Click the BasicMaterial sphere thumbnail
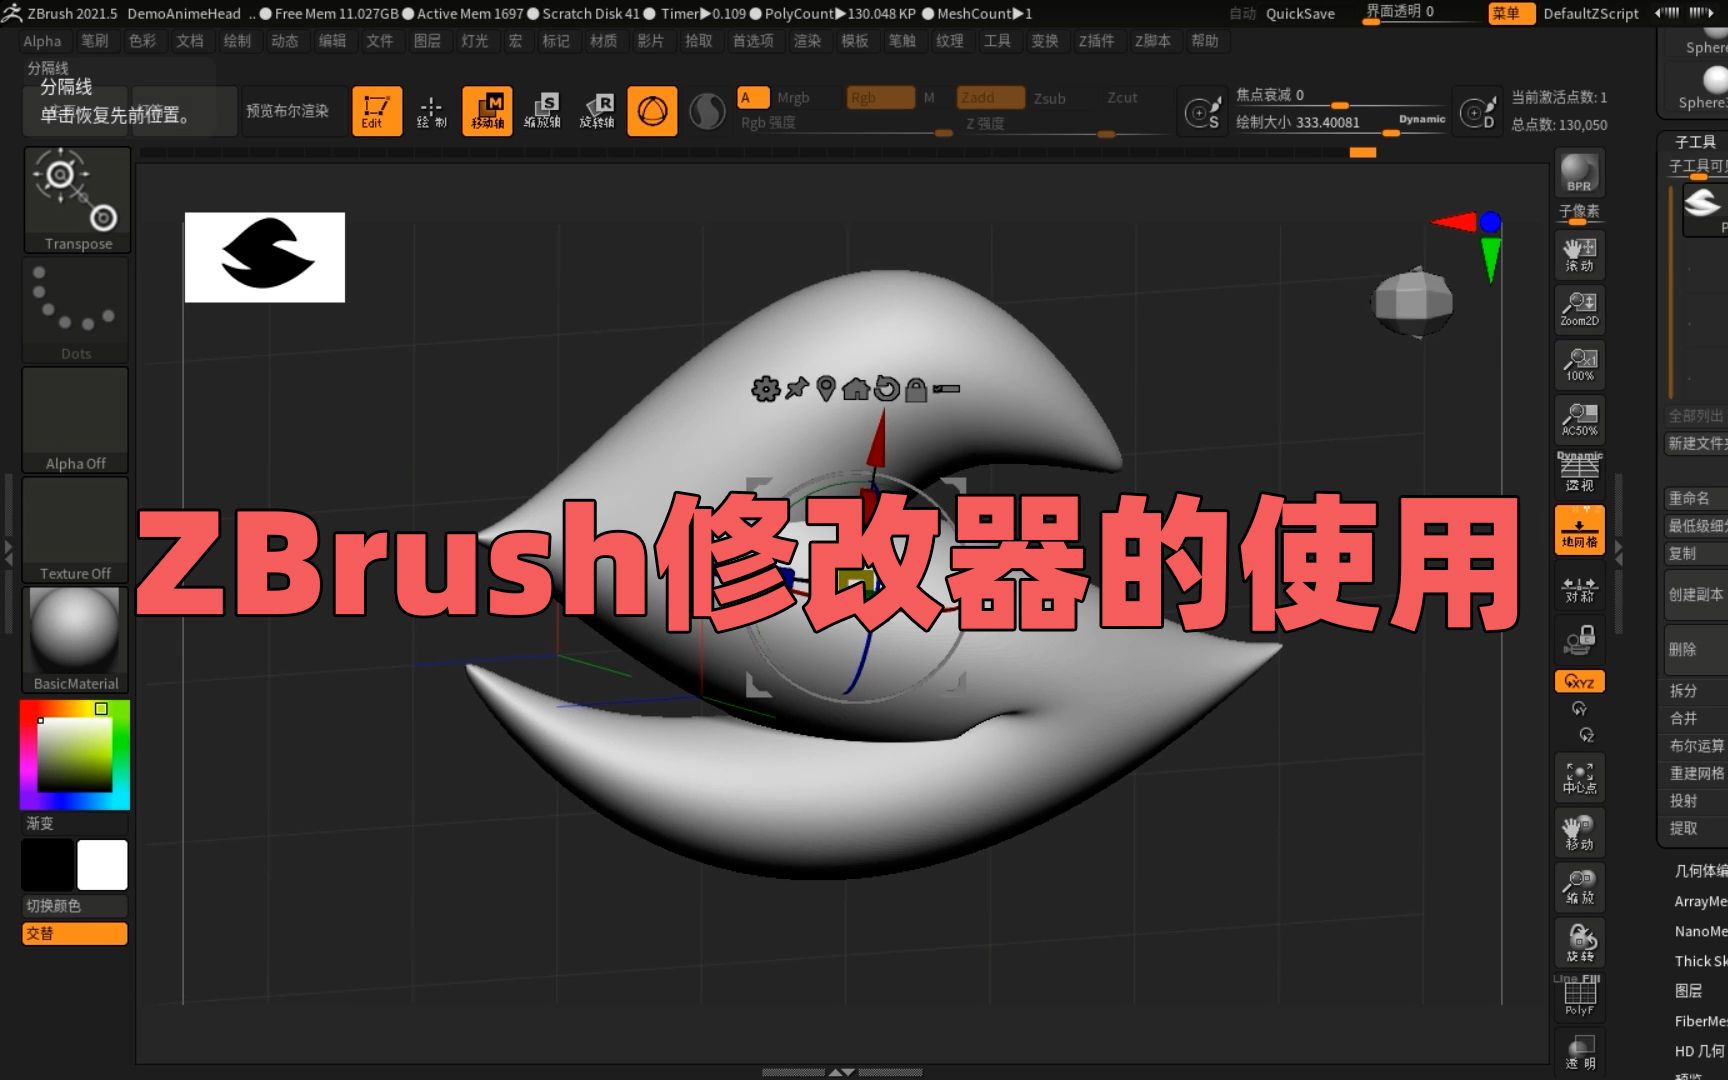Image resolution: width=1728 pixels, height=1080 pixels. click(x=74, y=630)
